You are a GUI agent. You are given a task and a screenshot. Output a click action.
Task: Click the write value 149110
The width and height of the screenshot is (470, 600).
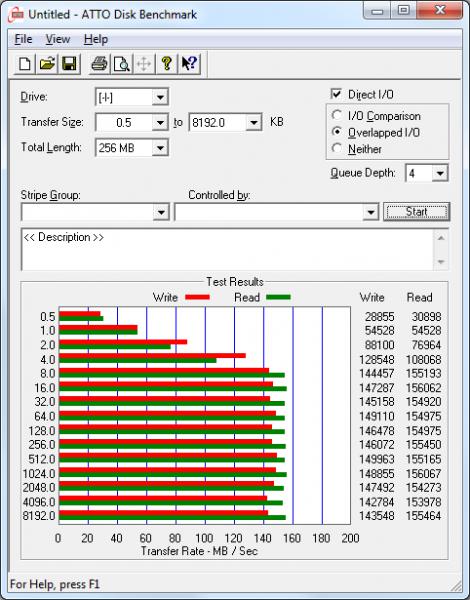coord(377,416)
